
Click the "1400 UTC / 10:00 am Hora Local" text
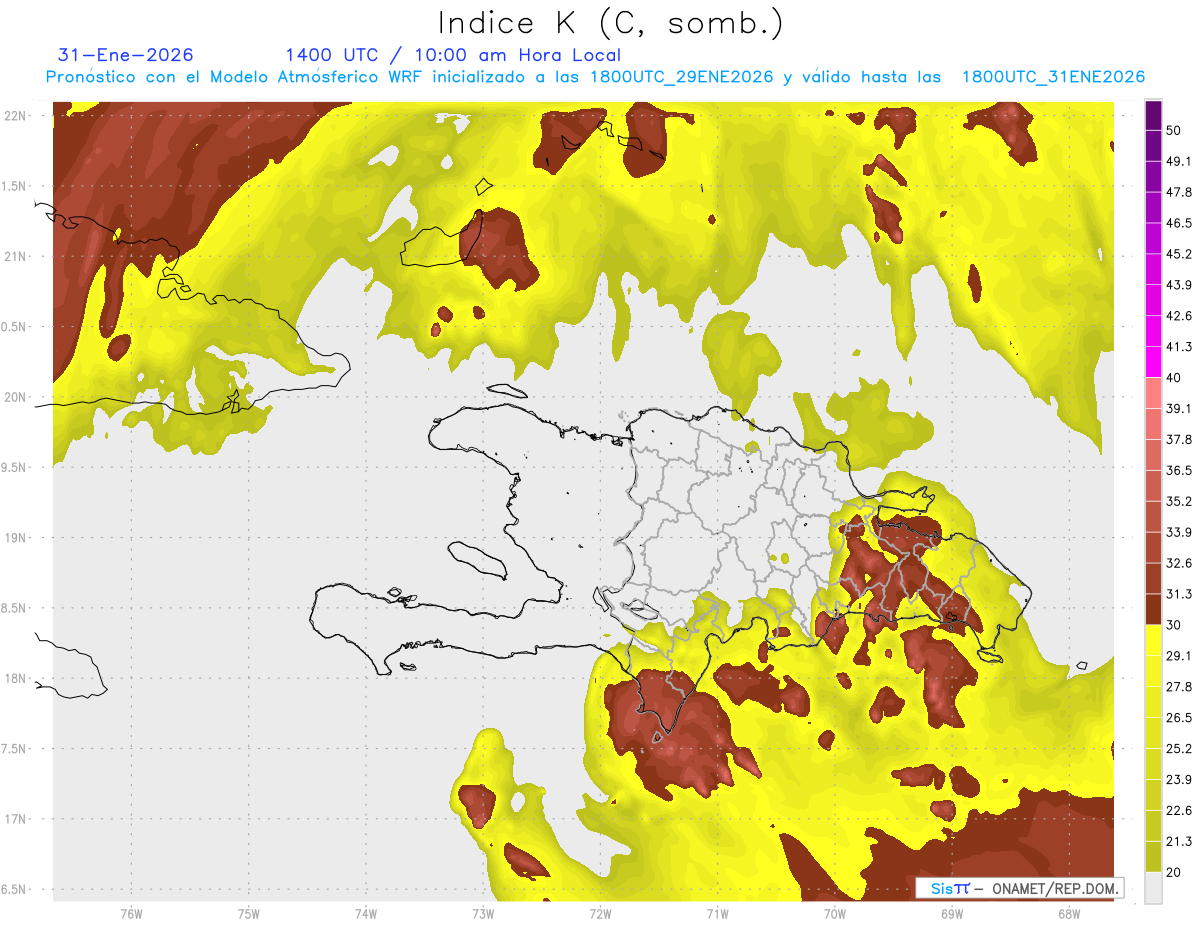coord(453,55)
